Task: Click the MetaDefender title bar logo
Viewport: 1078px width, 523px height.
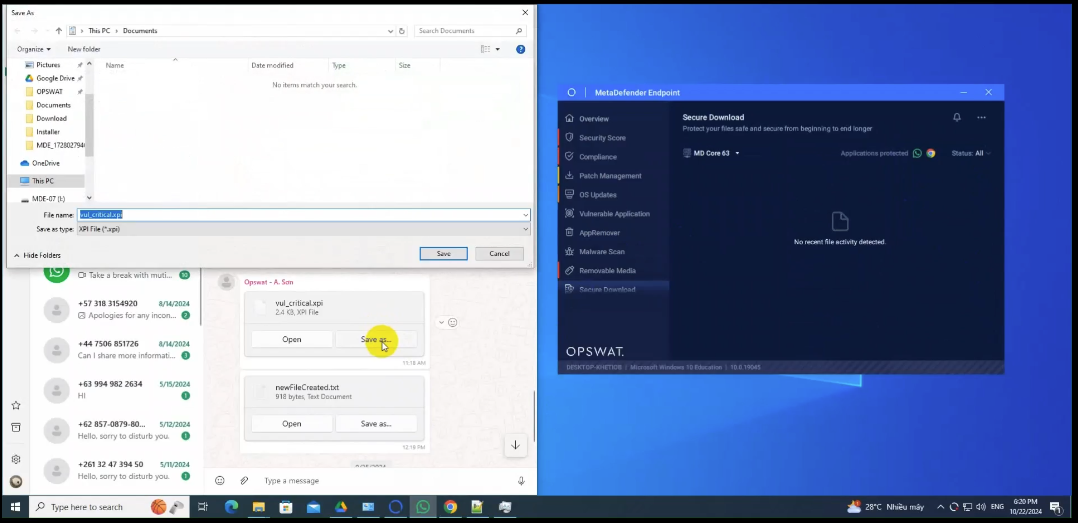Action: (x=571, y=92)
